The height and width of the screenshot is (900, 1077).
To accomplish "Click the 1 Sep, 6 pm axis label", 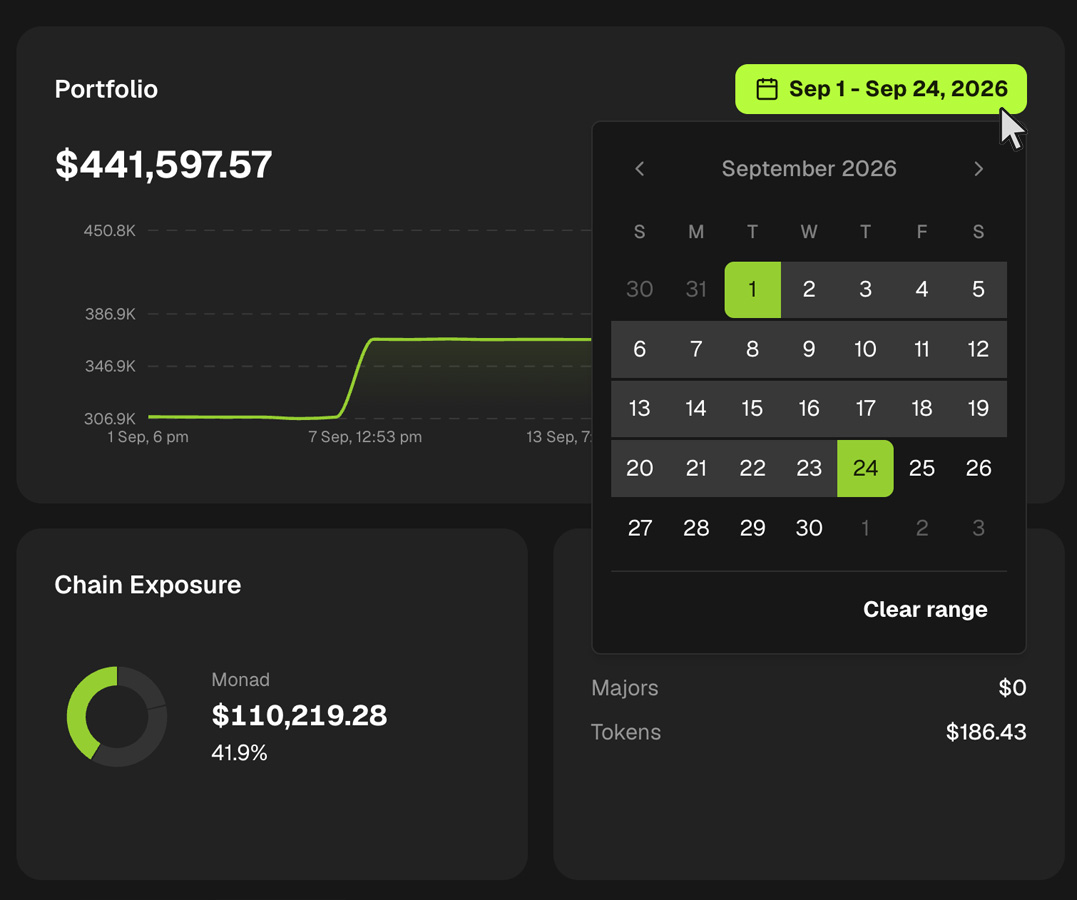I will (148, 437).
